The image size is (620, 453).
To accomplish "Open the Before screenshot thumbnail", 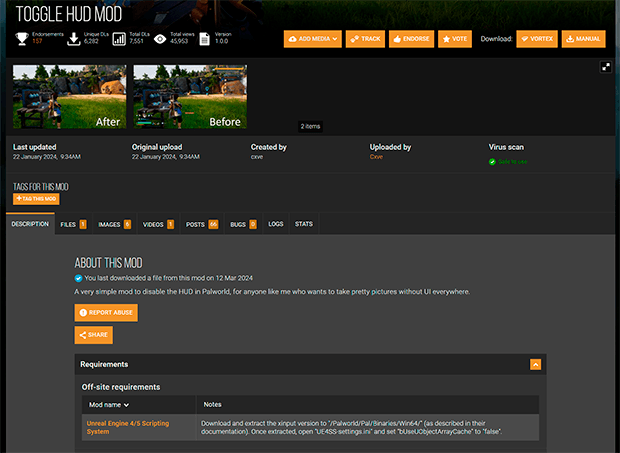I will (x=190, y=96).
